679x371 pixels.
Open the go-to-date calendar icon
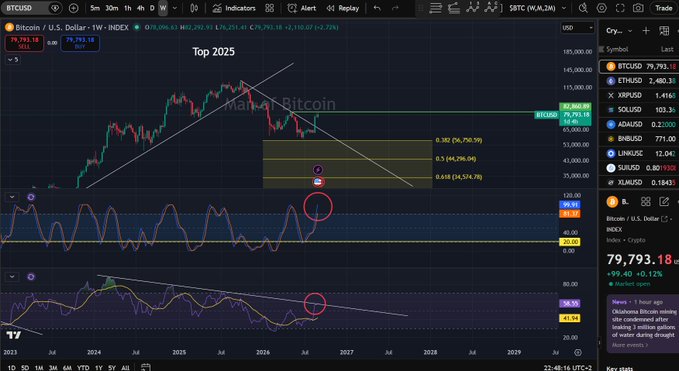(146, 368)
